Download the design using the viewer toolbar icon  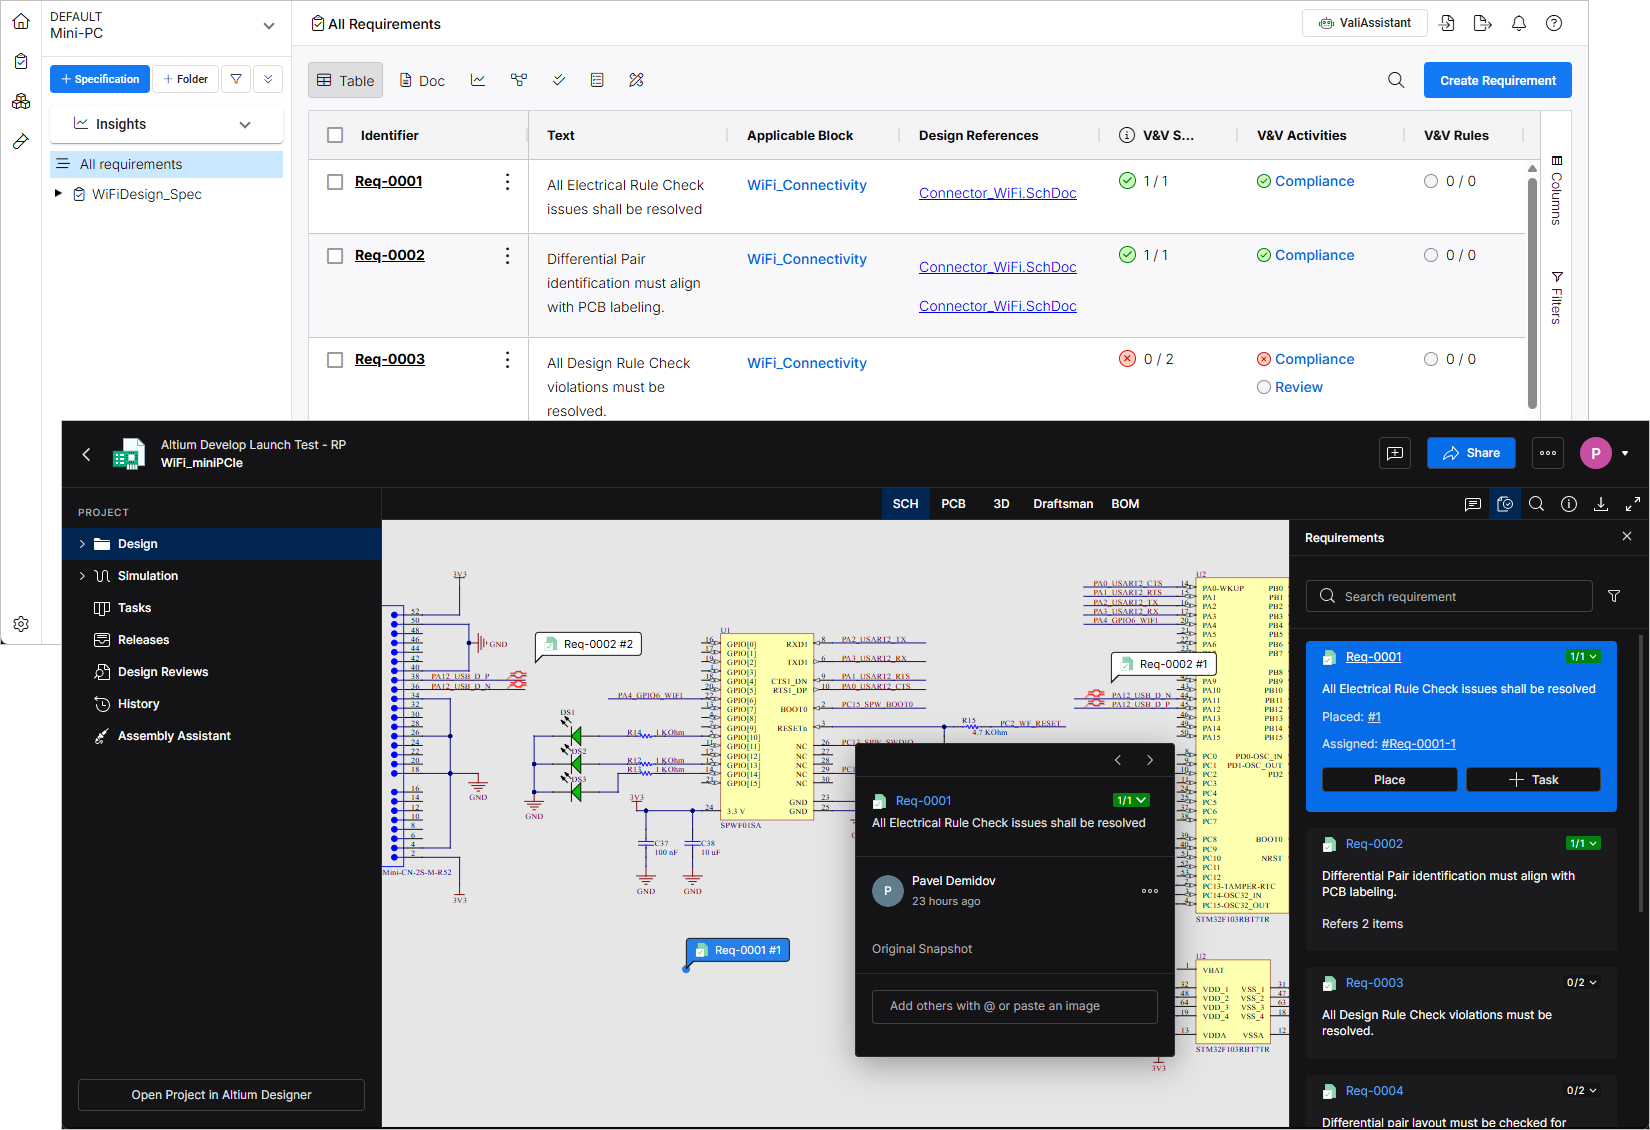(1601, 504)
